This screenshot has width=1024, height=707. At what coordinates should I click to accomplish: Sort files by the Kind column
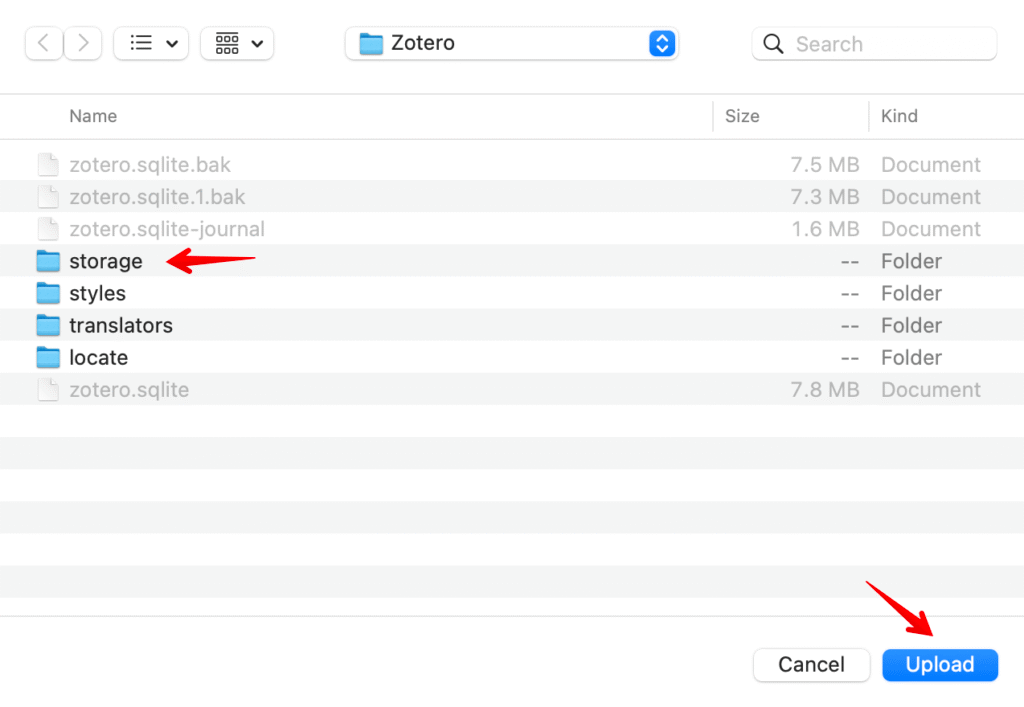(899, 116)
